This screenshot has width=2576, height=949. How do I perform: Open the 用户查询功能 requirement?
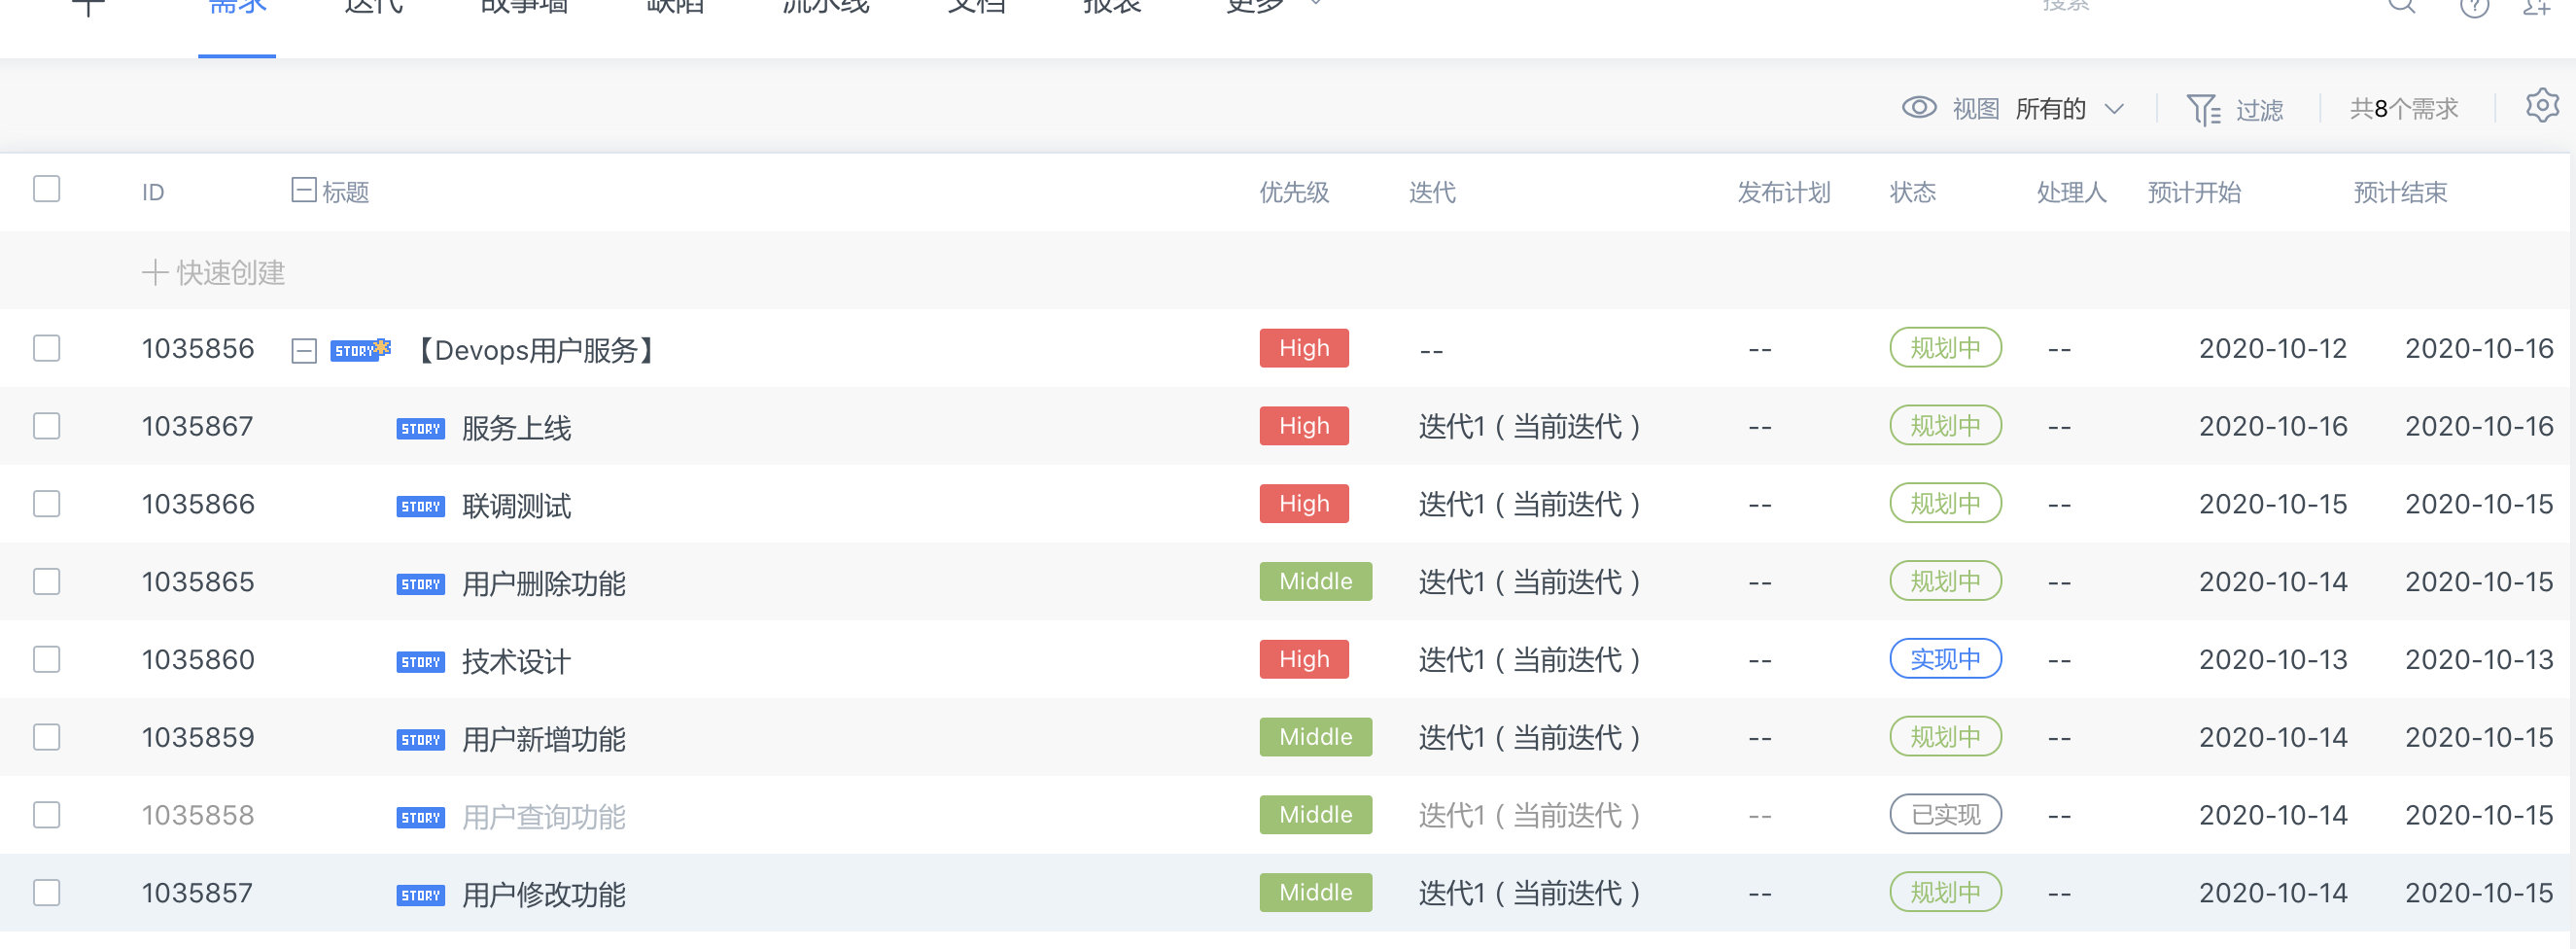coord(543,817)
